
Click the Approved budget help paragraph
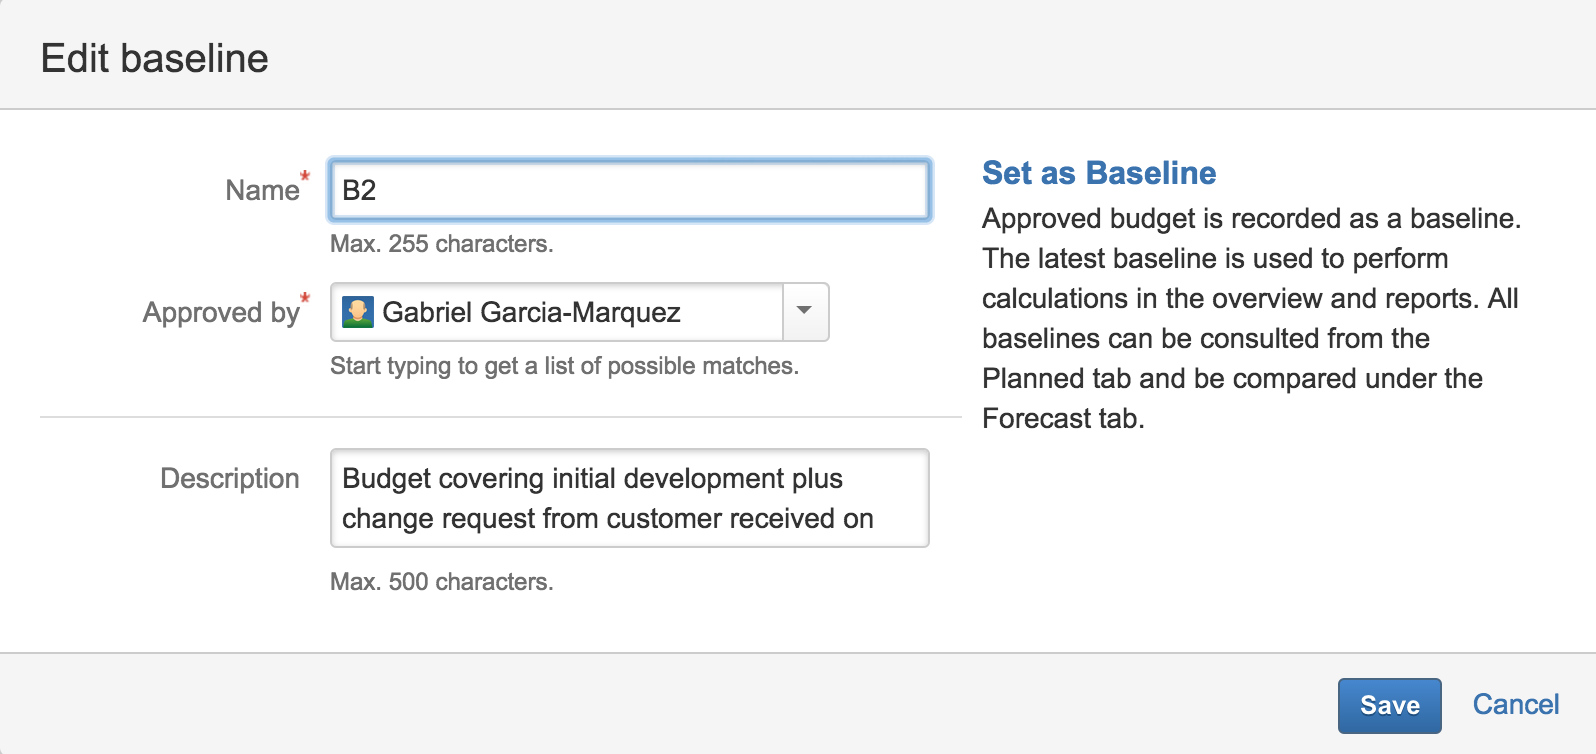[x=1251, y=298]
